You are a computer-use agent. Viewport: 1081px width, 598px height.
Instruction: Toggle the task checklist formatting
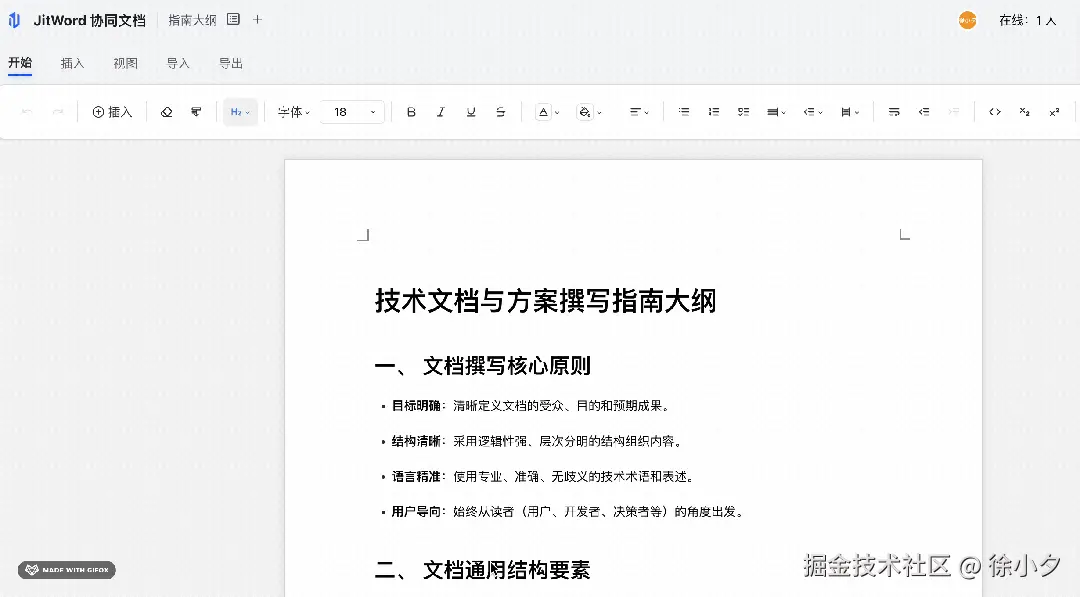[743, 112]
